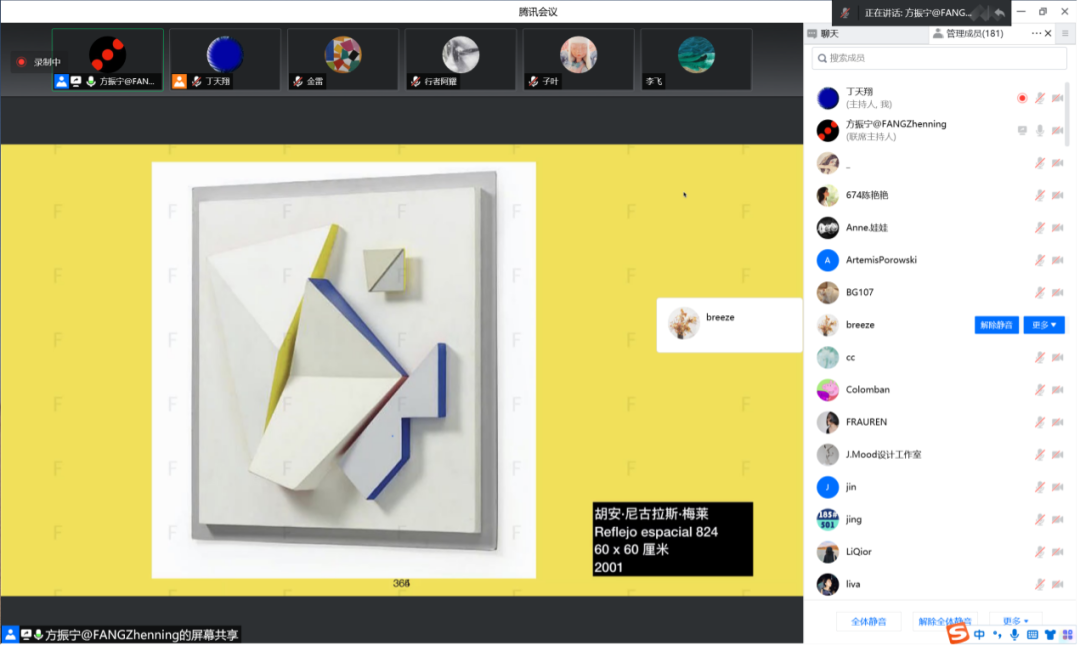This screenshot has width=1080, height=646.
Task: Click the member list vertical scrollbar
Action: [x=1068, y=115]
